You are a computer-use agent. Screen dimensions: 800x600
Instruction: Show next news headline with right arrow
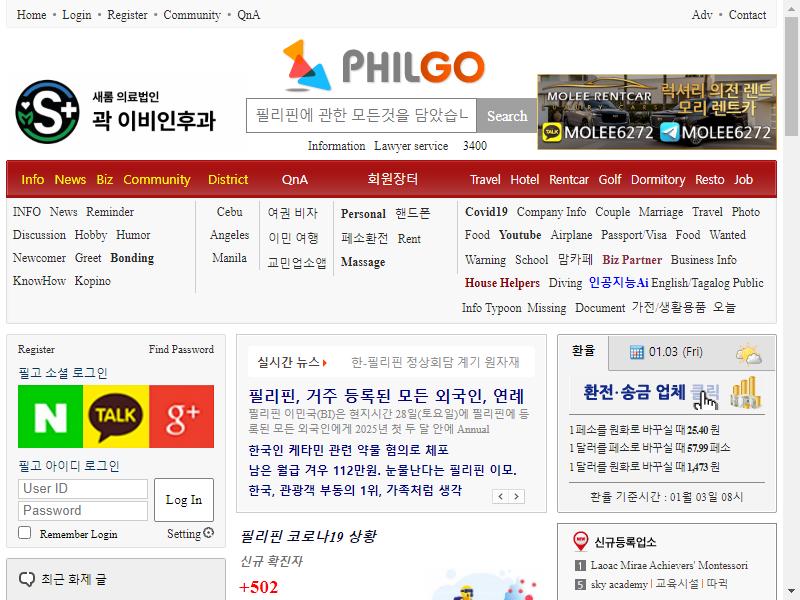517,496
